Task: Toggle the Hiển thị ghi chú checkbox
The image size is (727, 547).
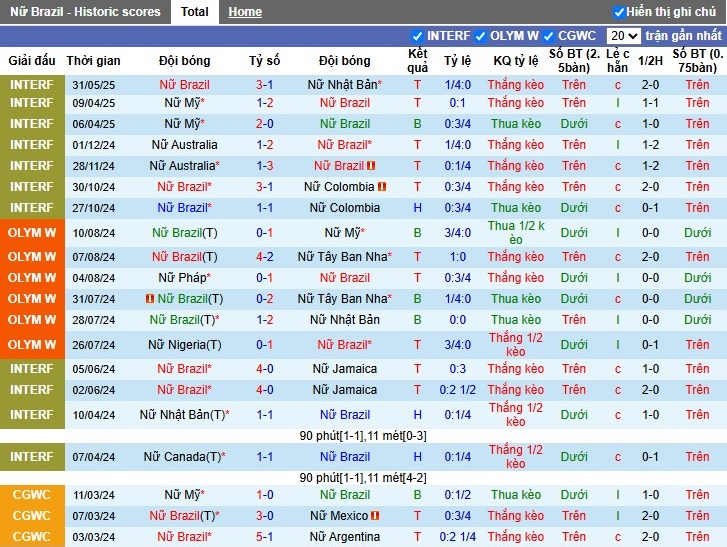Action: tap(619, 12)
